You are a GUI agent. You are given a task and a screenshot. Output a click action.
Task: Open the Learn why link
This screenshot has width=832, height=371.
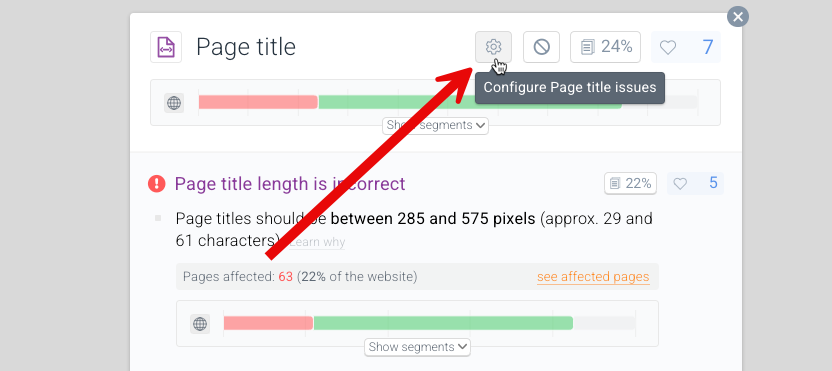[317, 242]
